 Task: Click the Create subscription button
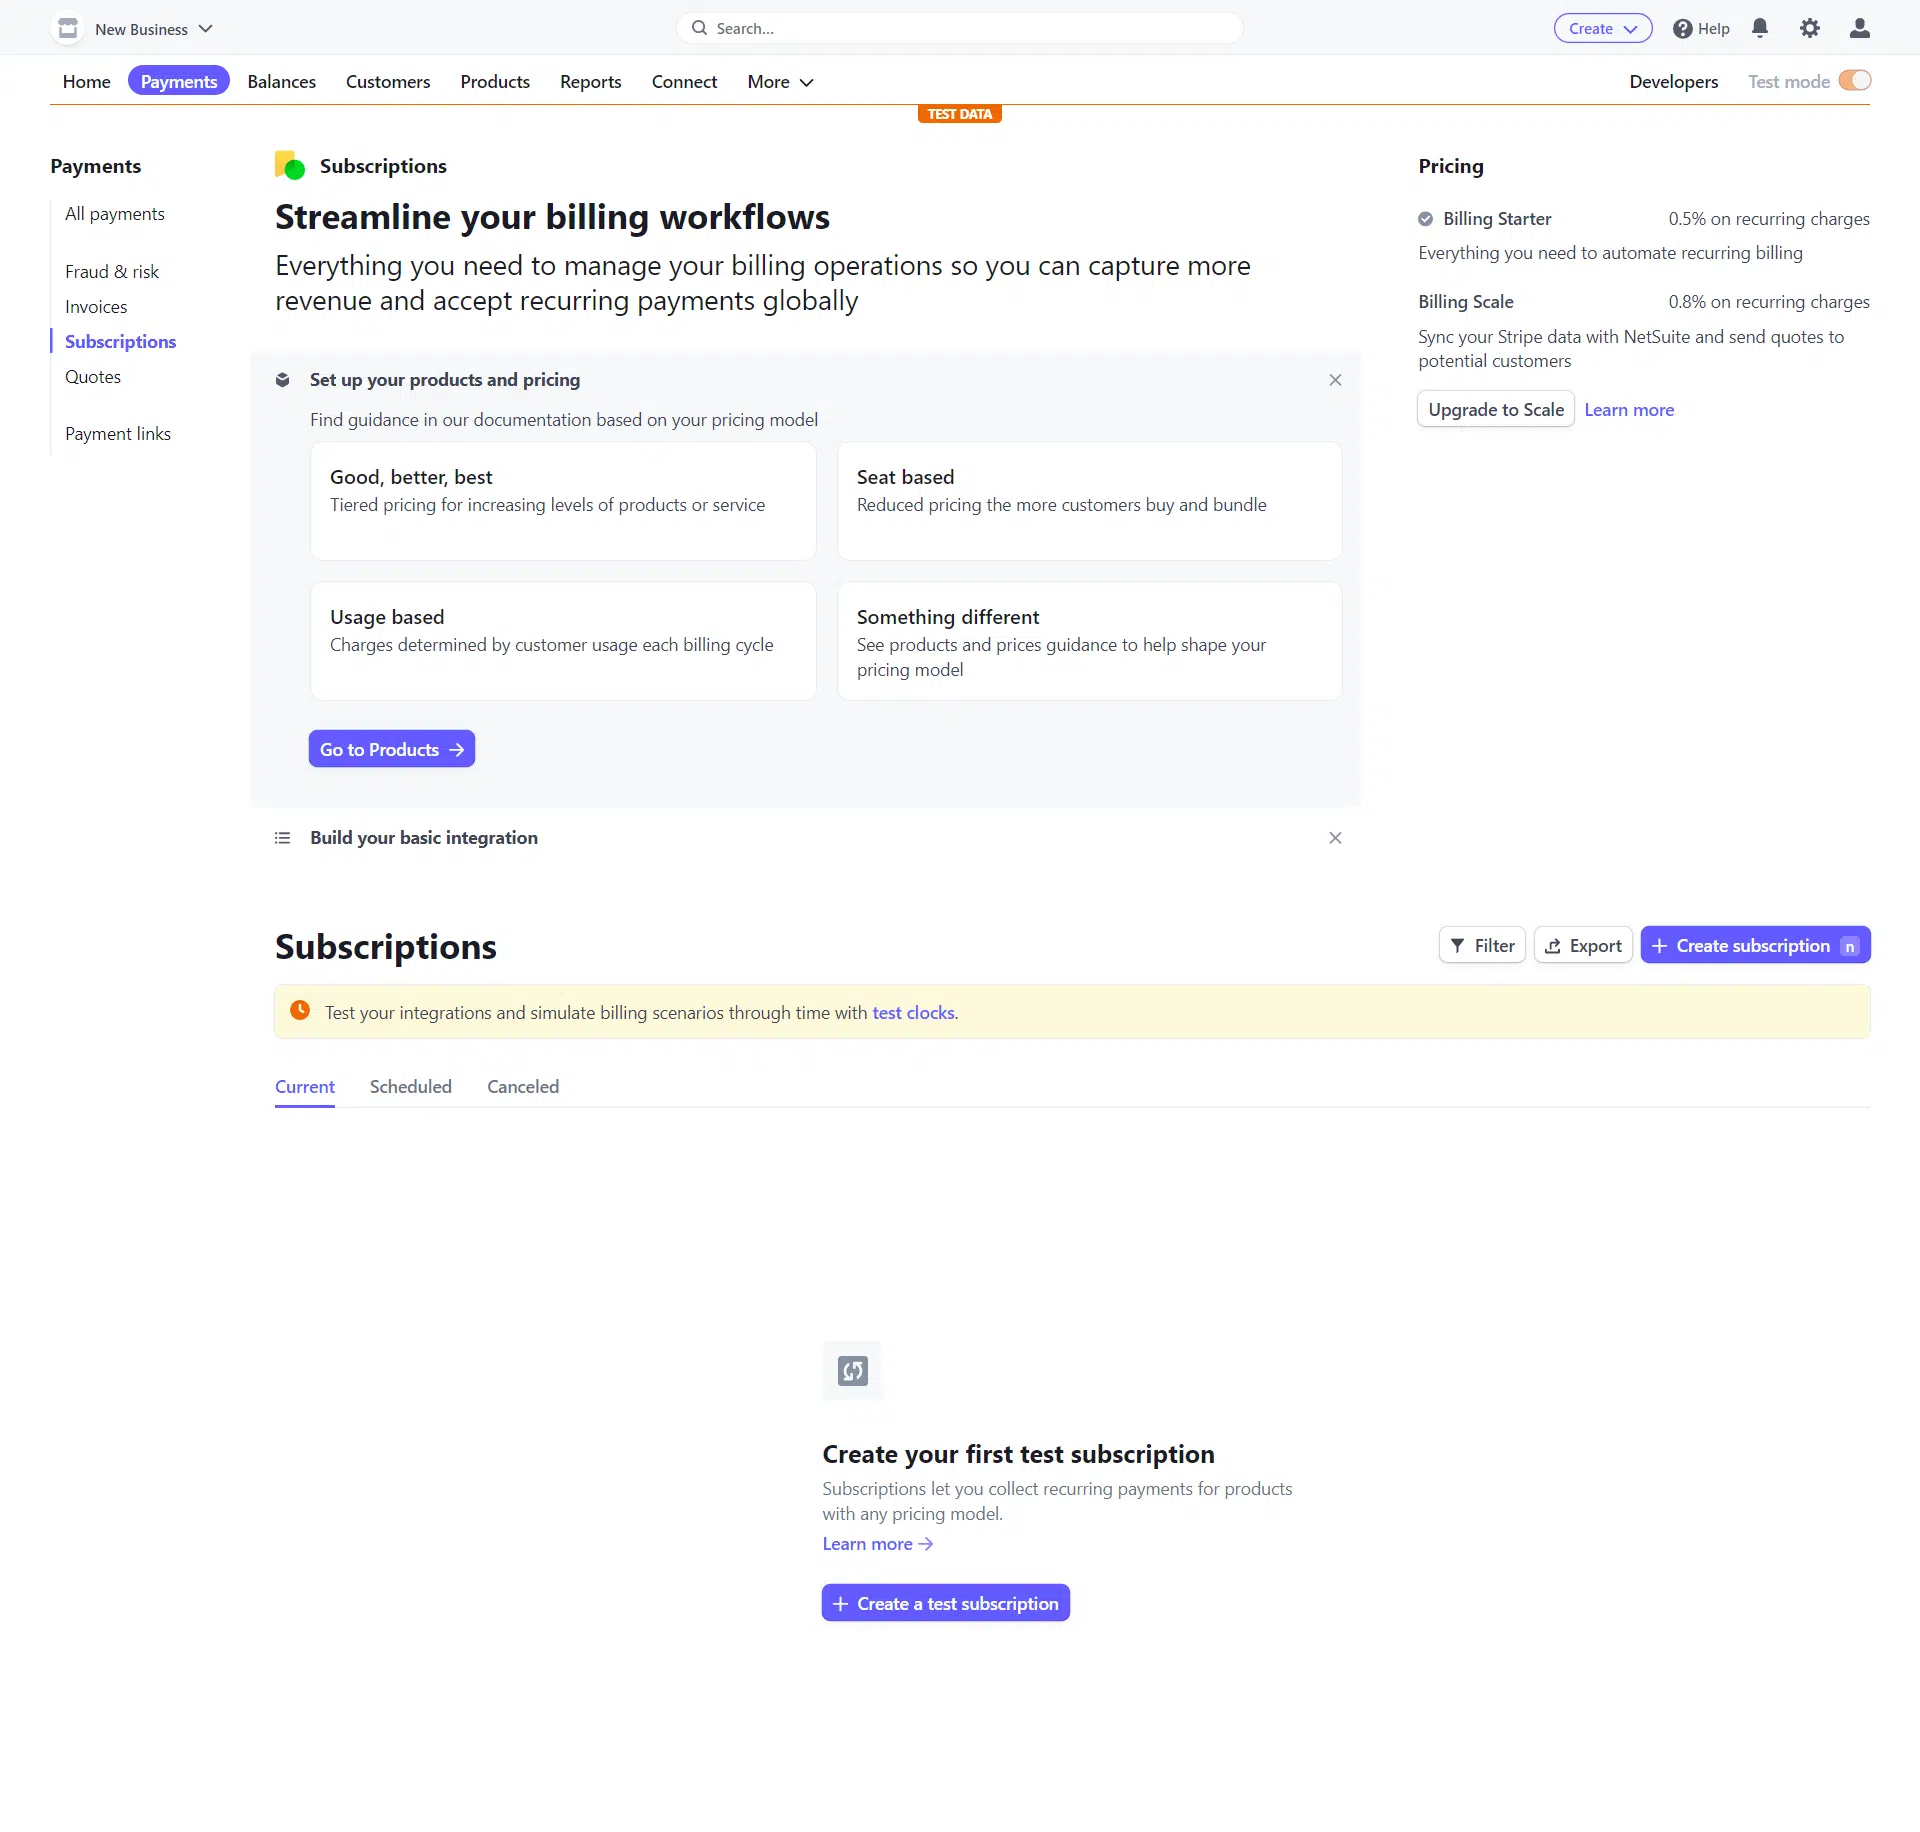1755,945
